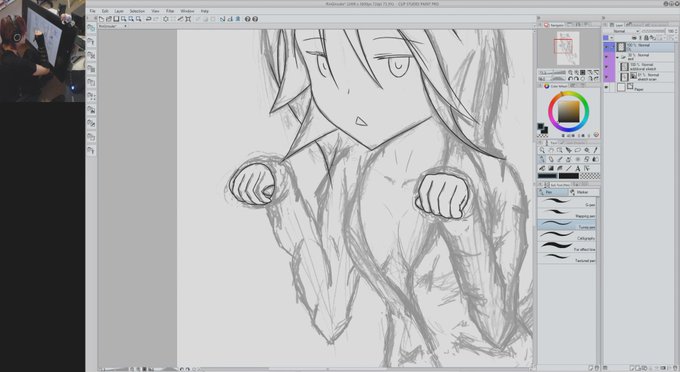Open the Filter menu

point(170,11)
